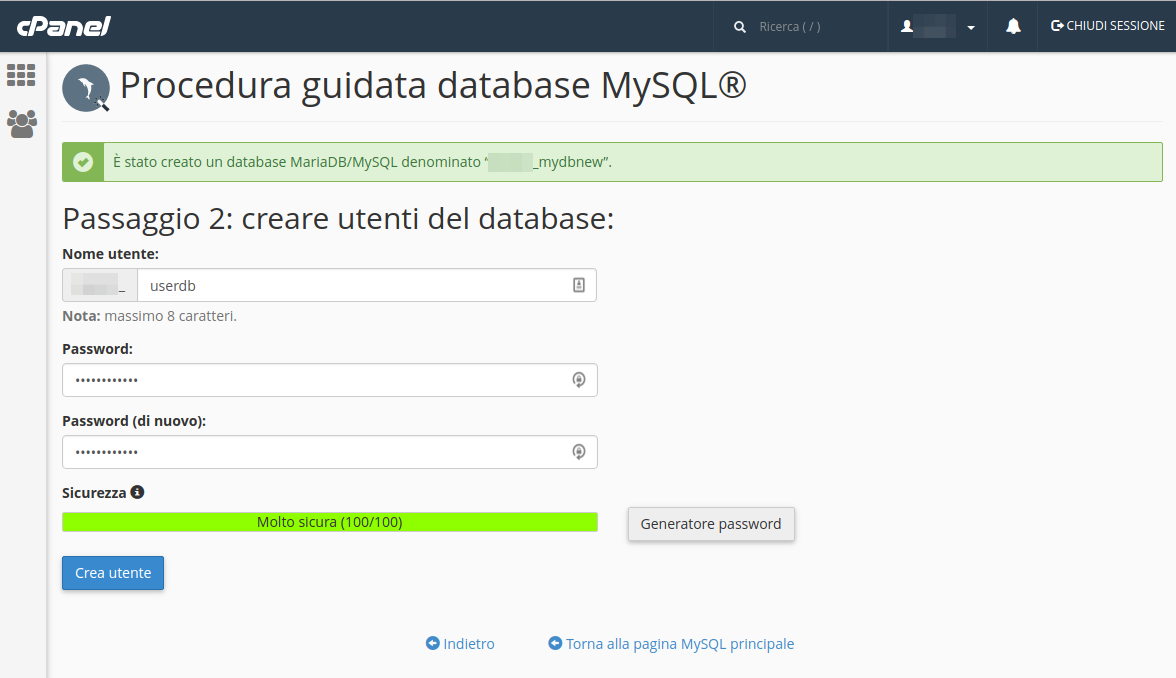The image size is (1176, 678).
Task: Click the arrow icon before Torna alla pagina
Action: [x=555, y=643]
